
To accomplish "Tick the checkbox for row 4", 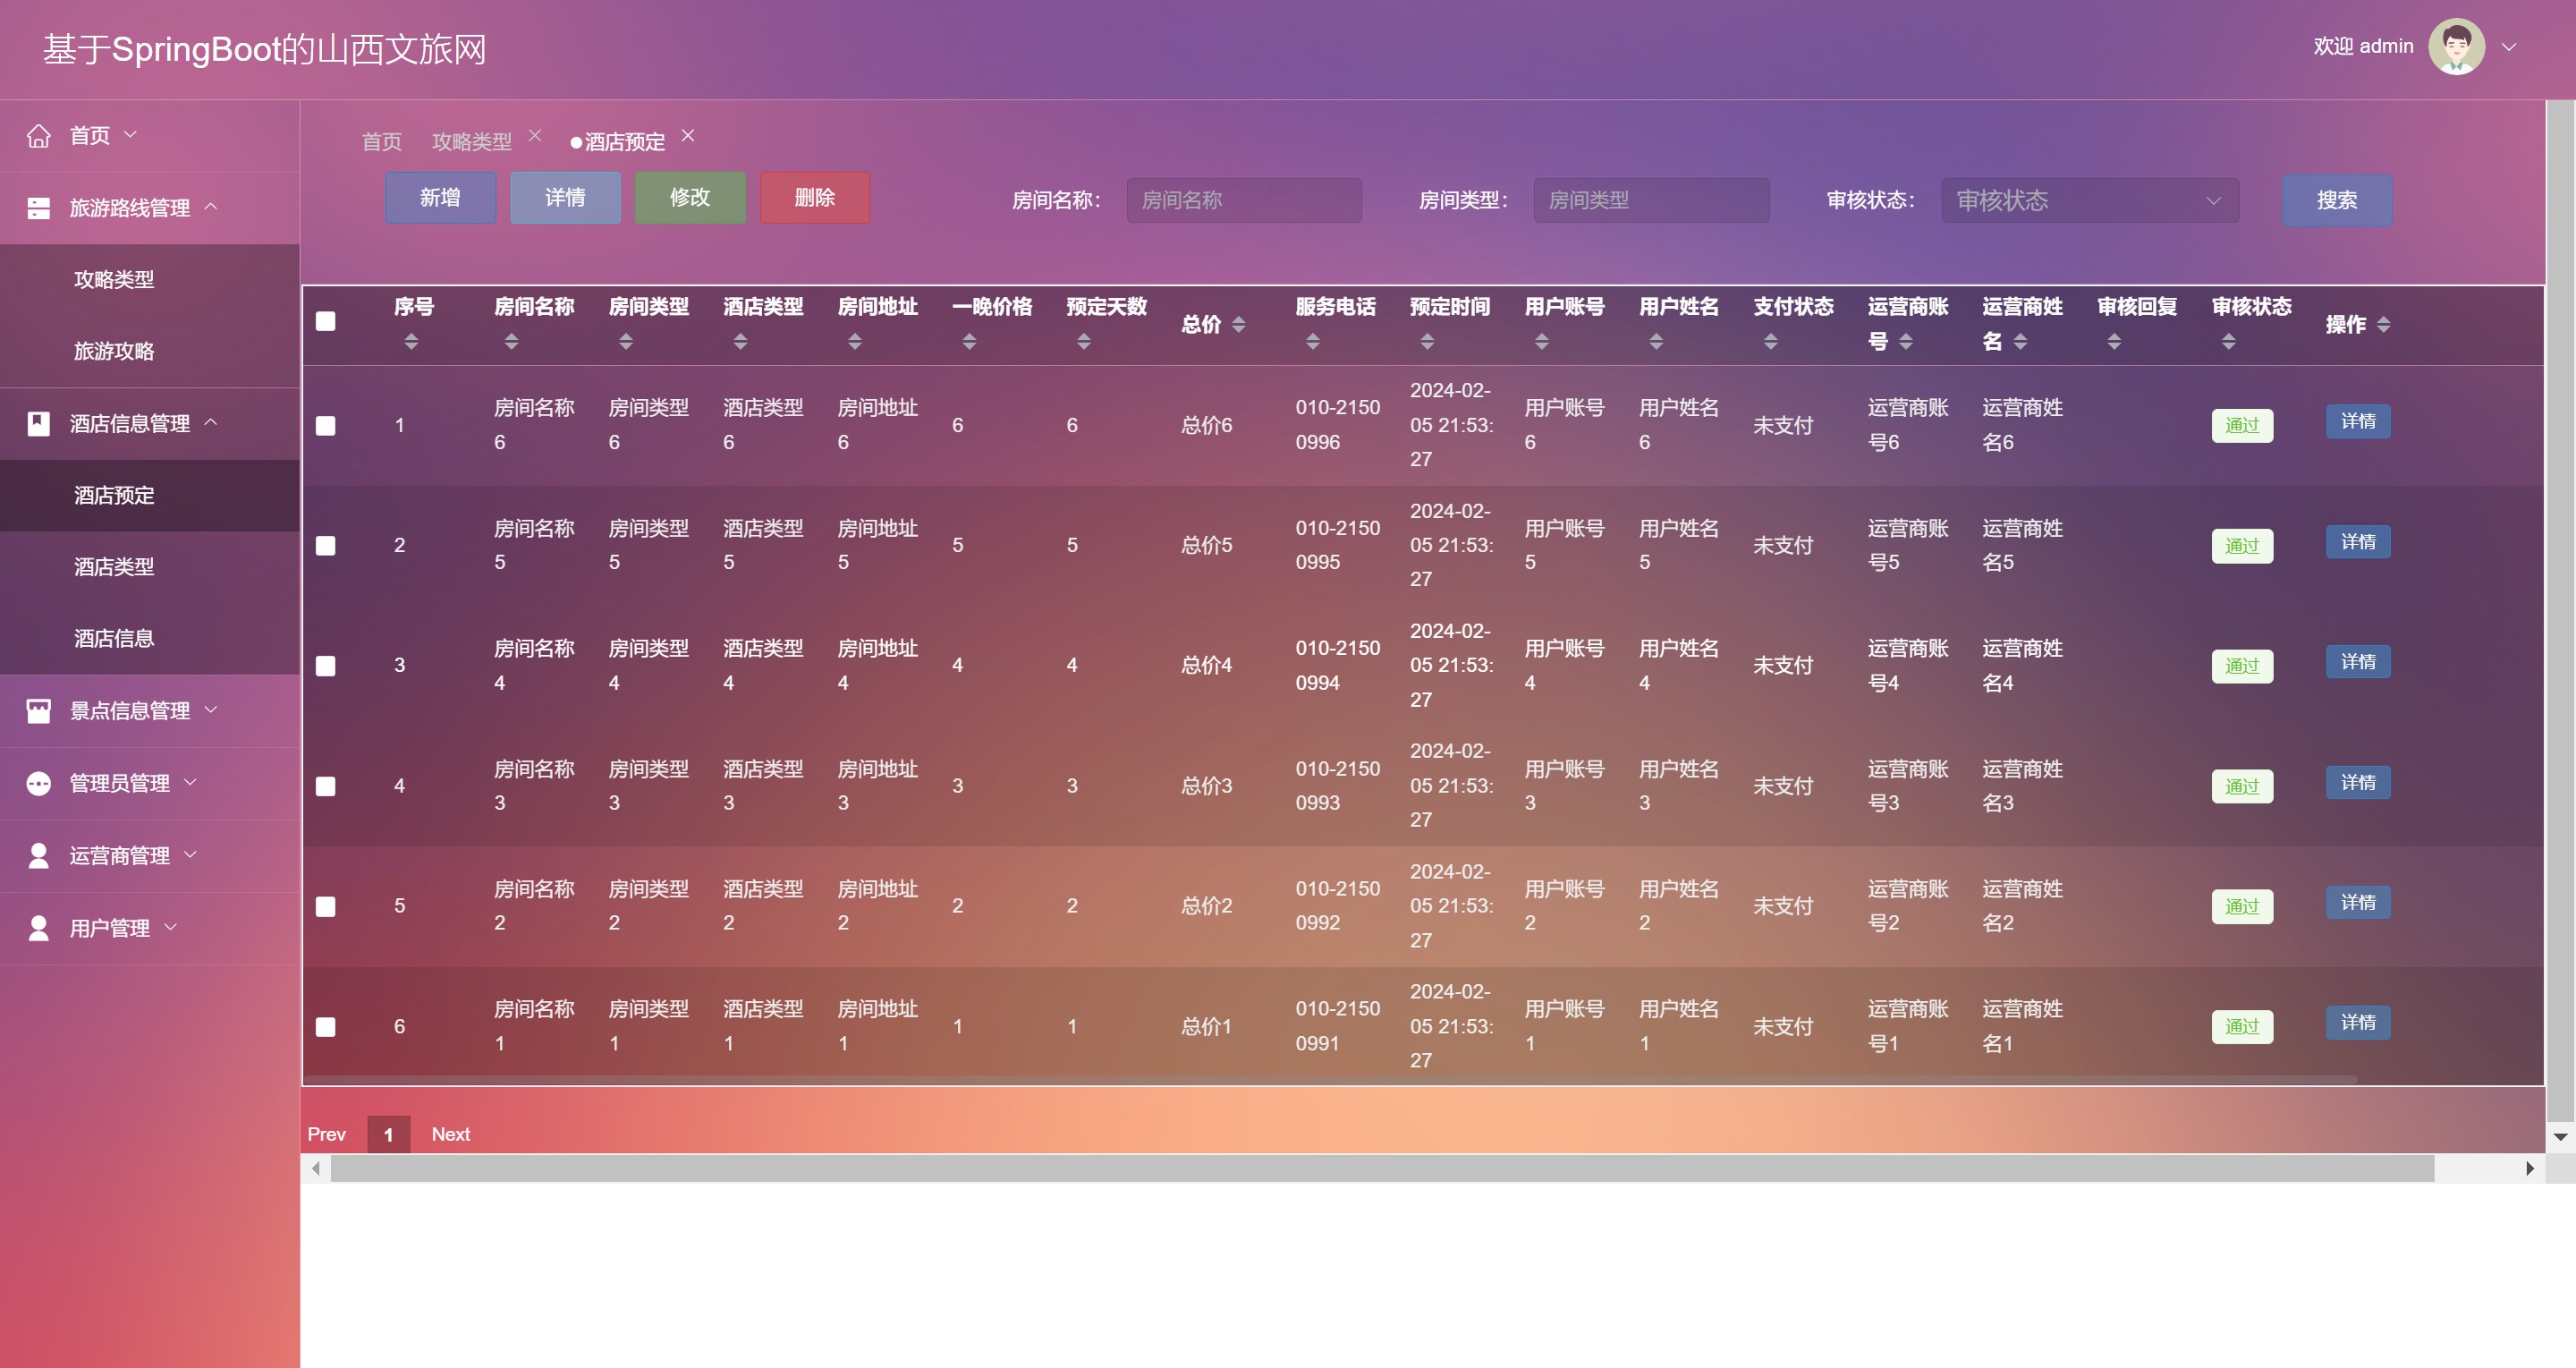I will [325, 787].
